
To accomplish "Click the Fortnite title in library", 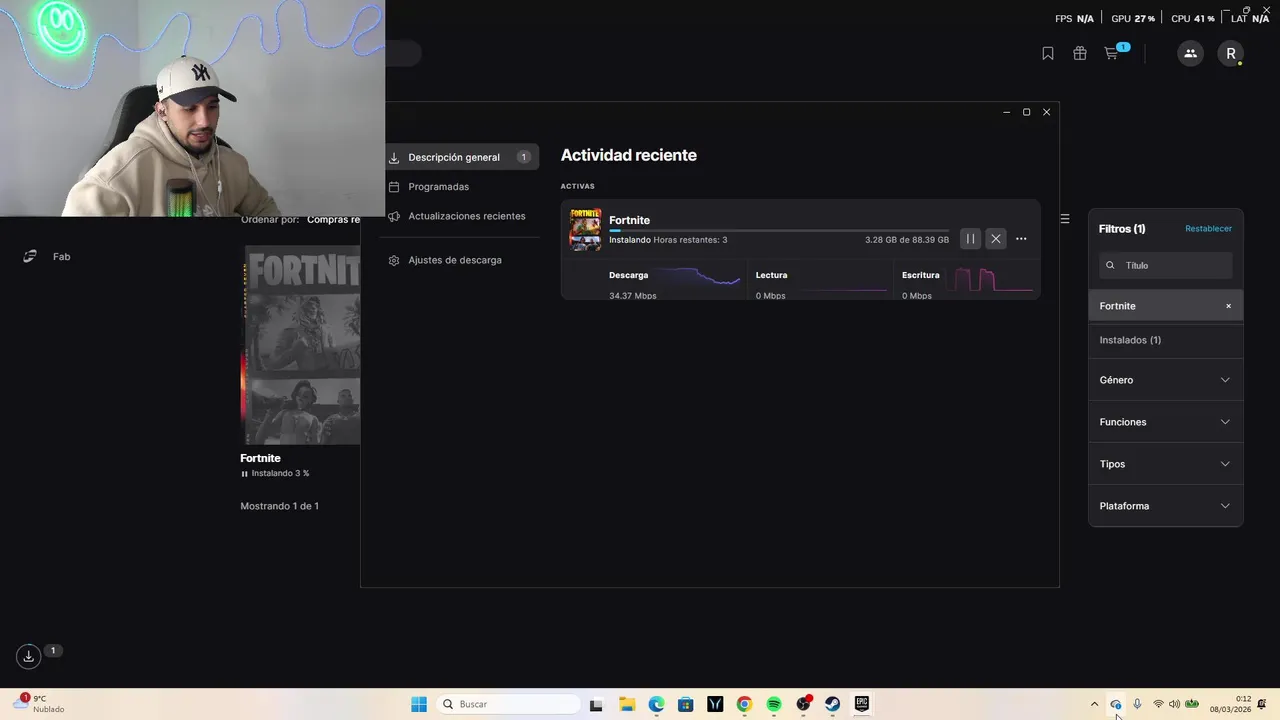I will [260, 458].
